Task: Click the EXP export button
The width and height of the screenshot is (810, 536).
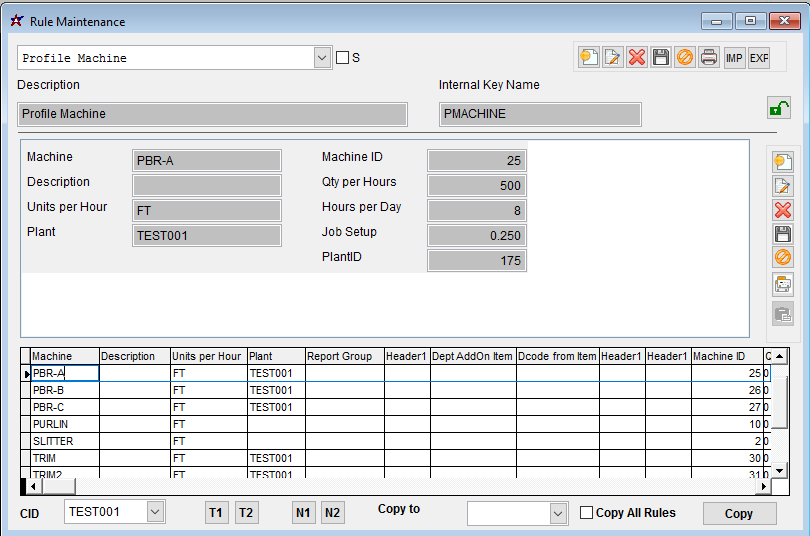Action: coord(759,57)
